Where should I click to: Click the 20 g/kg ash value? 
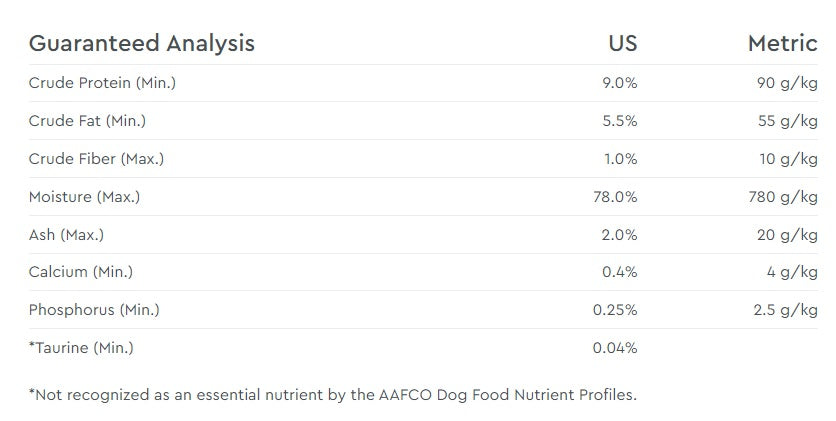pos(787,234)
